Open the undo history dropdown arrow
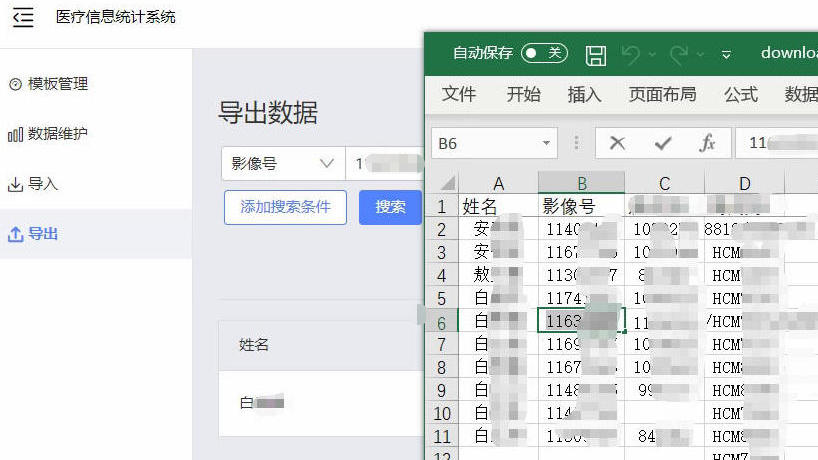 [652, 54]
